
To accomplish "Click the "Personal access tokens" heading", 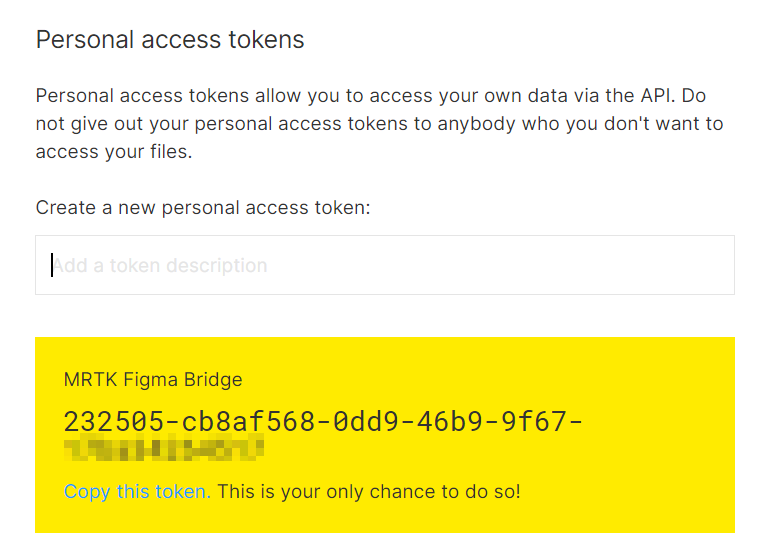I will [x=170, y=40].
